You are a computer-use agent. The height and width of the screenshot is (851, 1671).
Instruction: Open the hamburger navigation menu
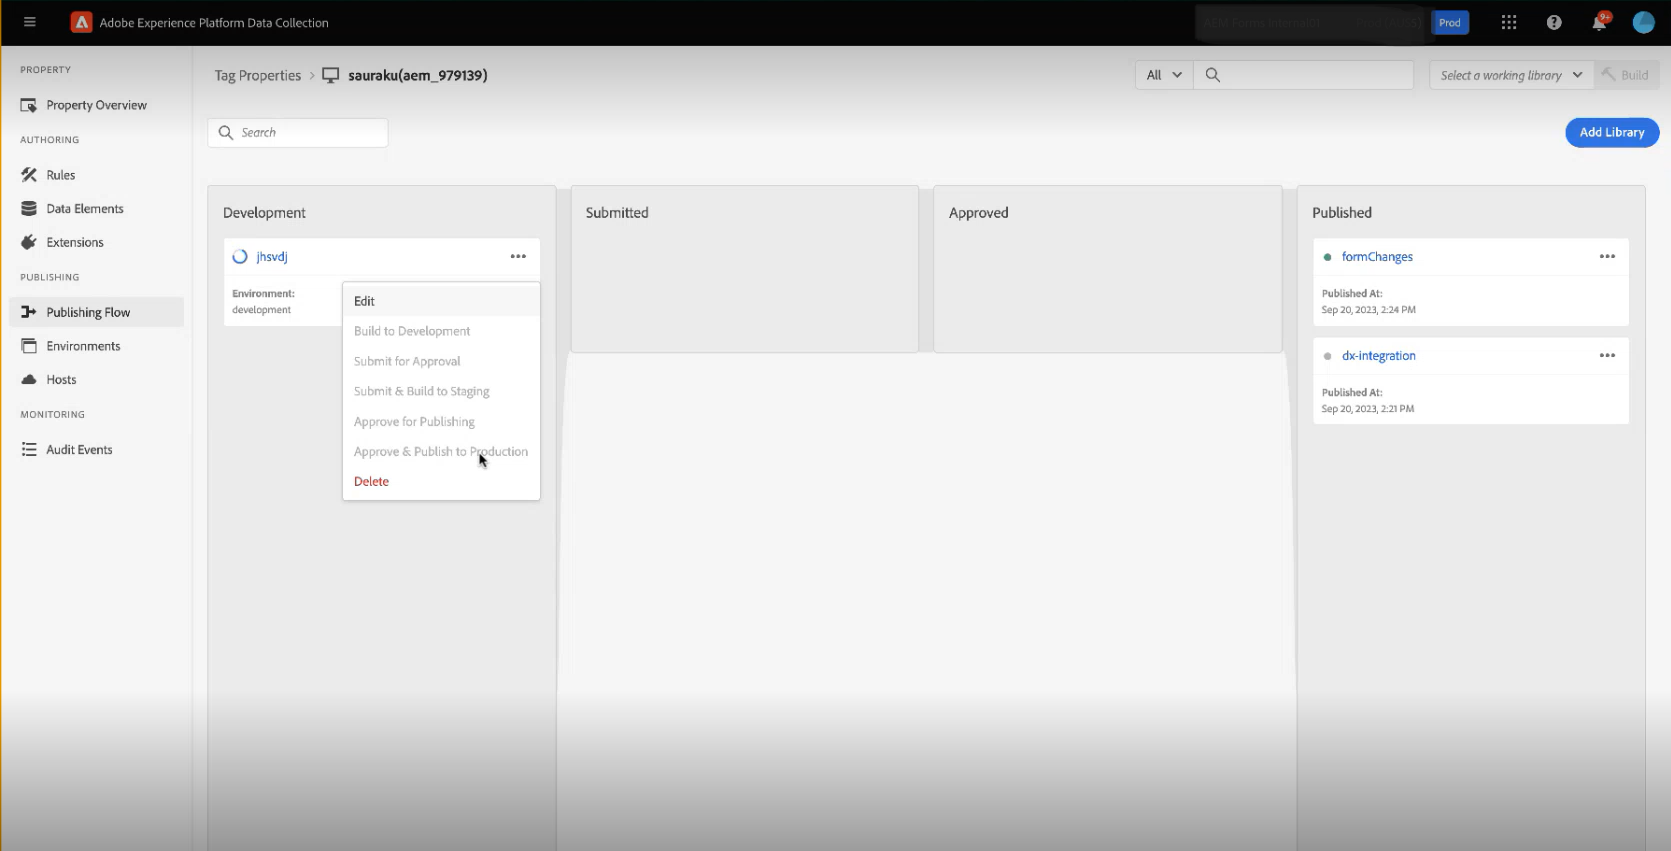coord(29,22)
